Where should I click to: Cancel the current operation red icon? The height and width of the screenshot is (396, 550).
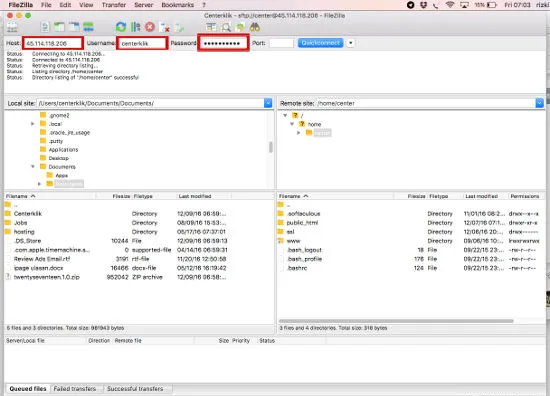point(150,27)
